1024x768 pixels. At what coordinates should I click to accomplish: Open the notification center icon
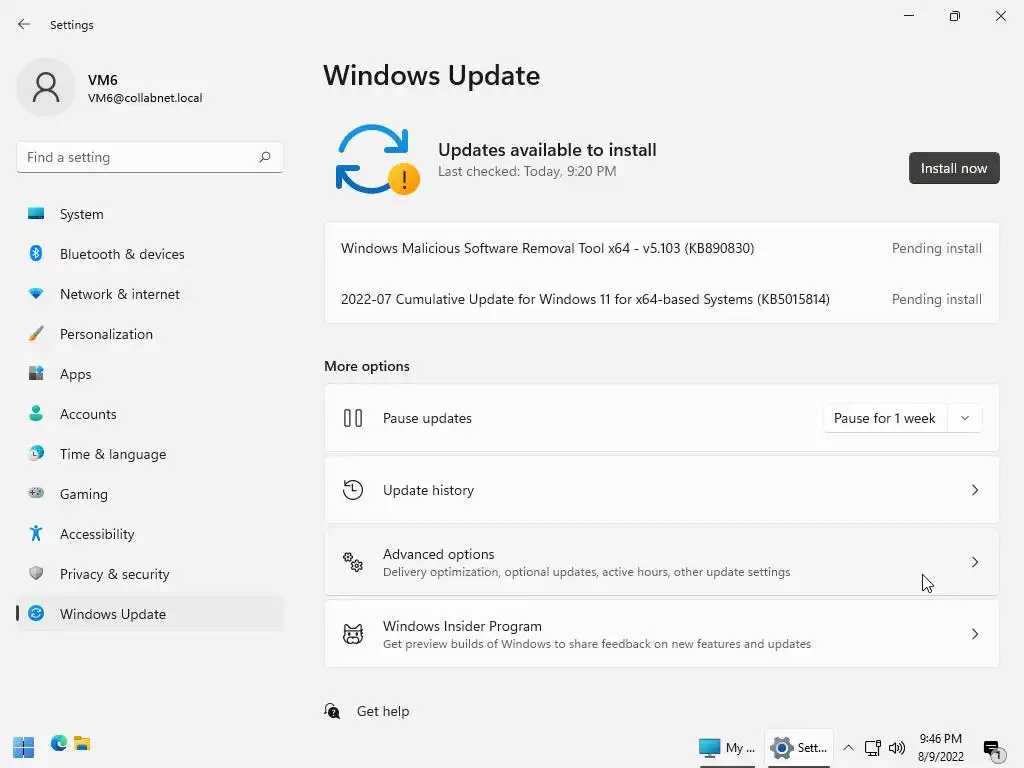tap(993, 749)
